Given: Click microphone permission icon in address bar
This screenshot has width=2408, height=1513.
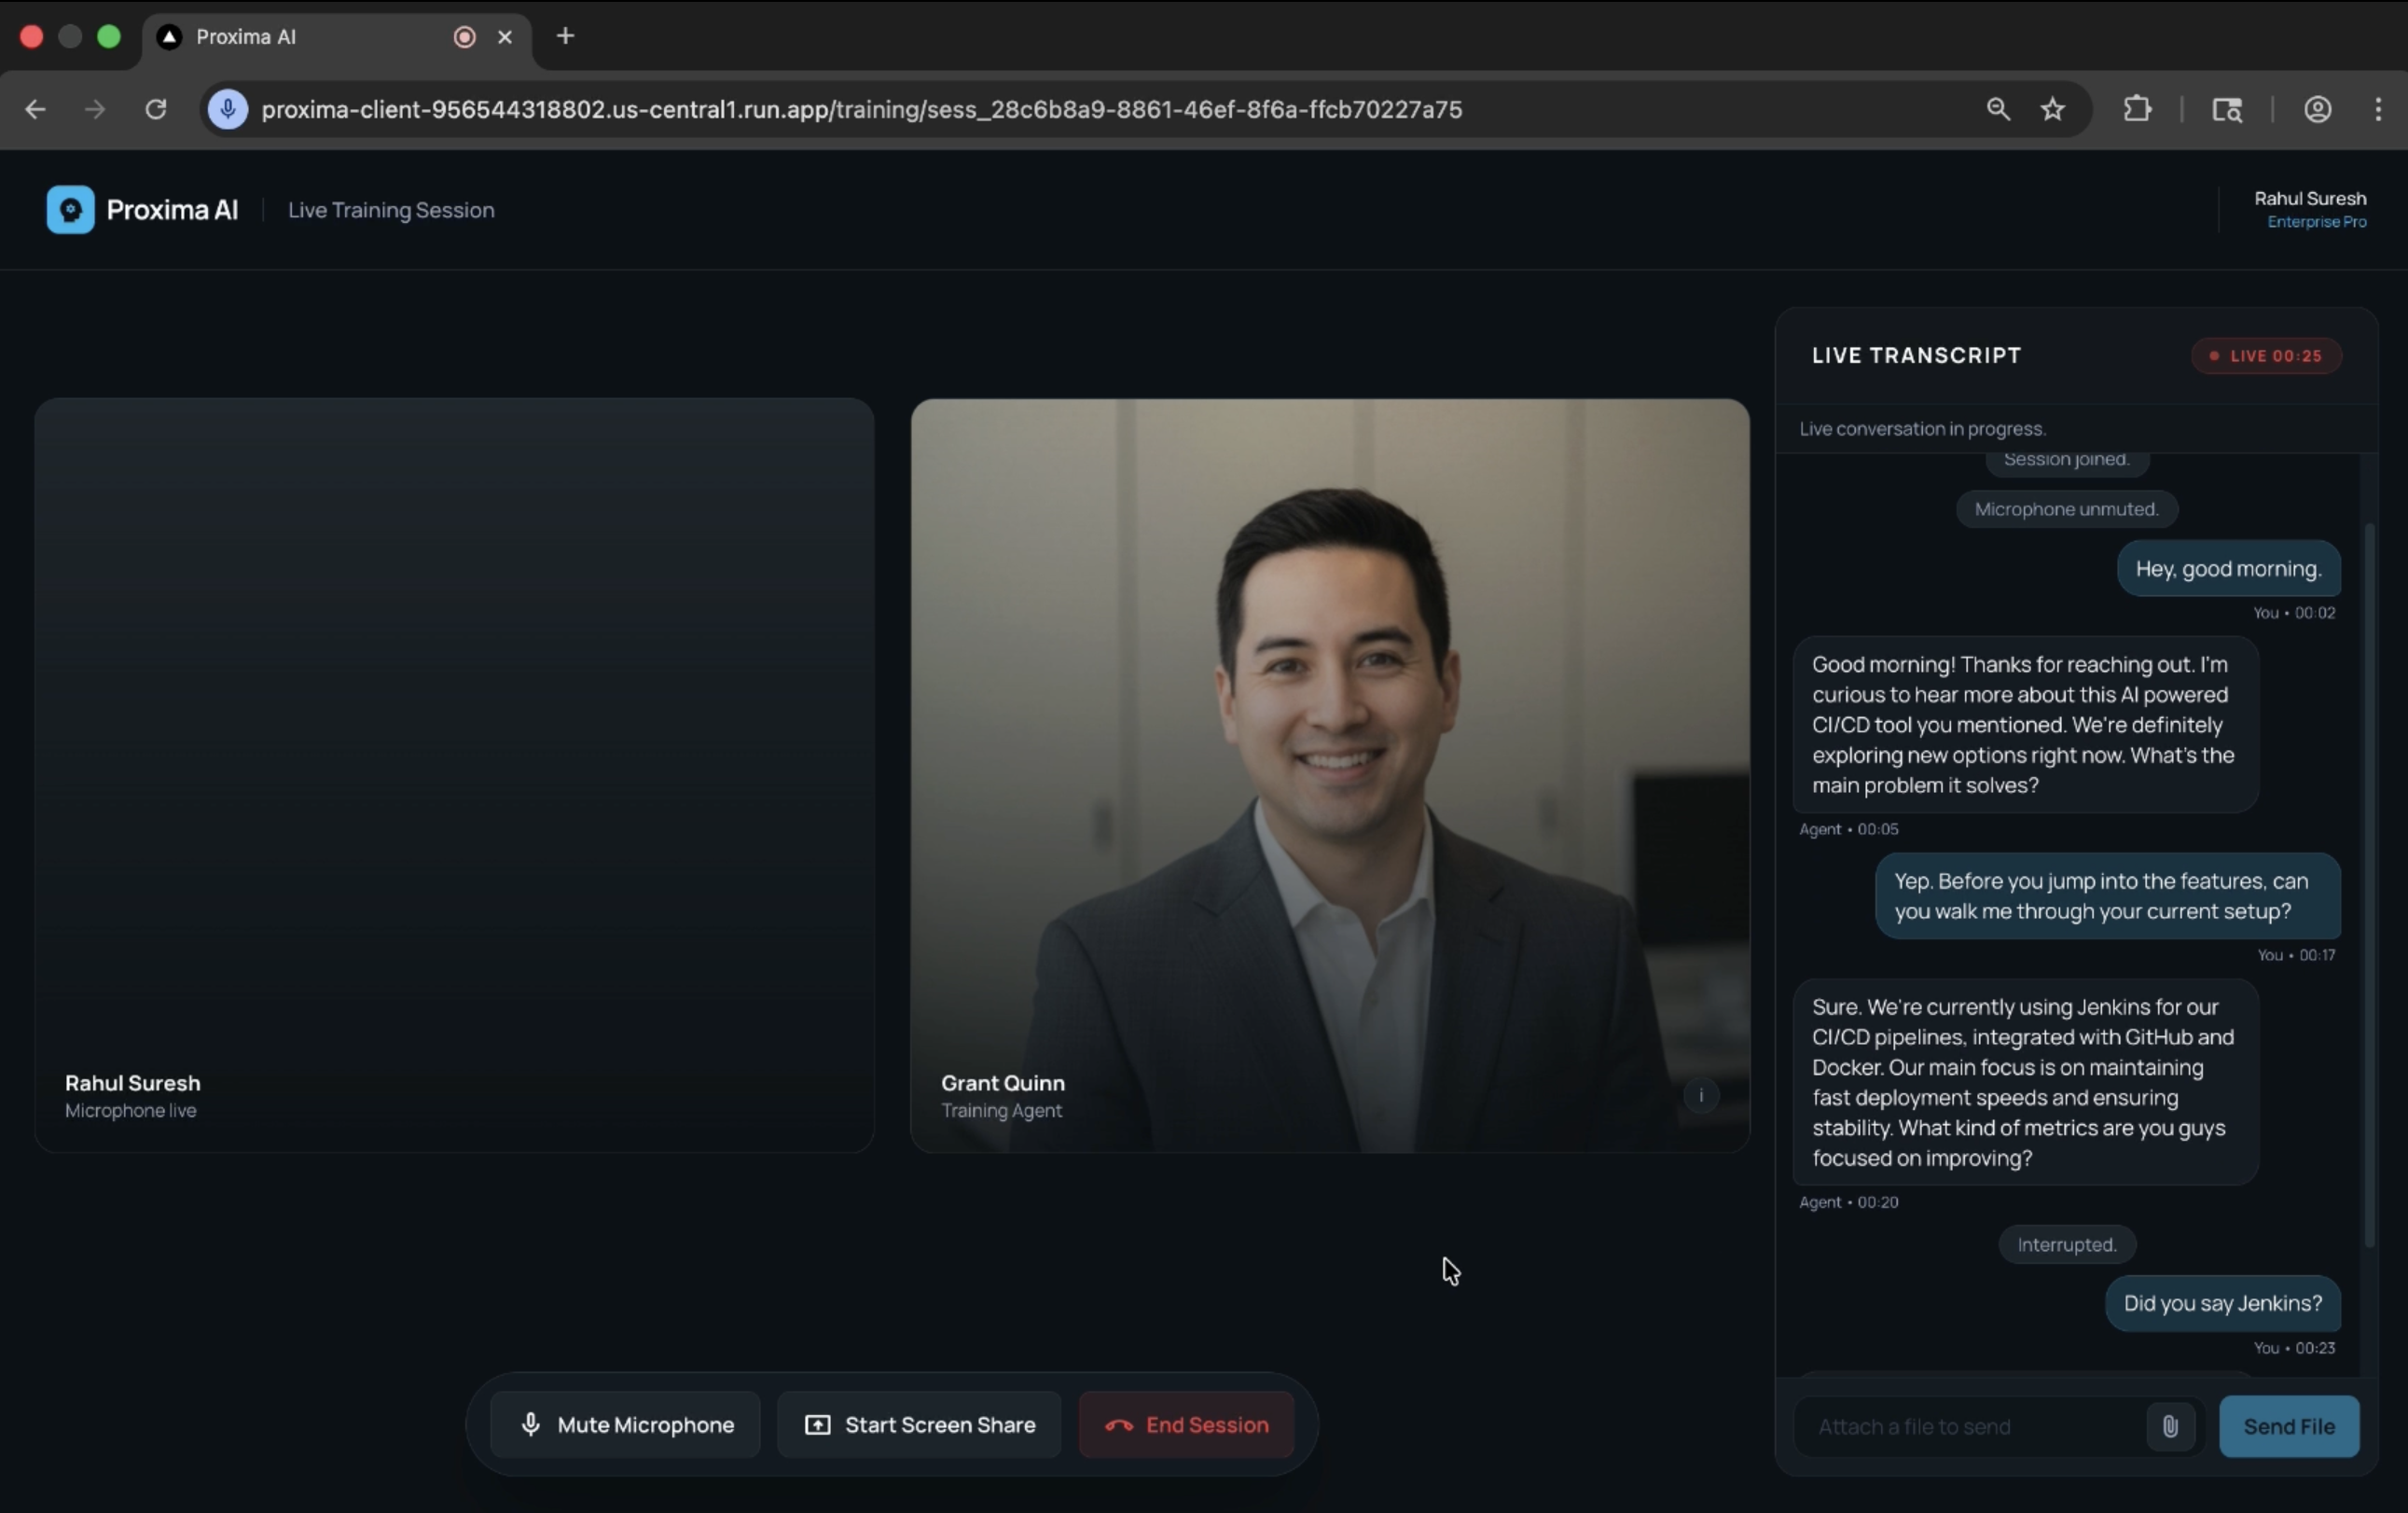Looking at the screenshot, I should [228, 109].
